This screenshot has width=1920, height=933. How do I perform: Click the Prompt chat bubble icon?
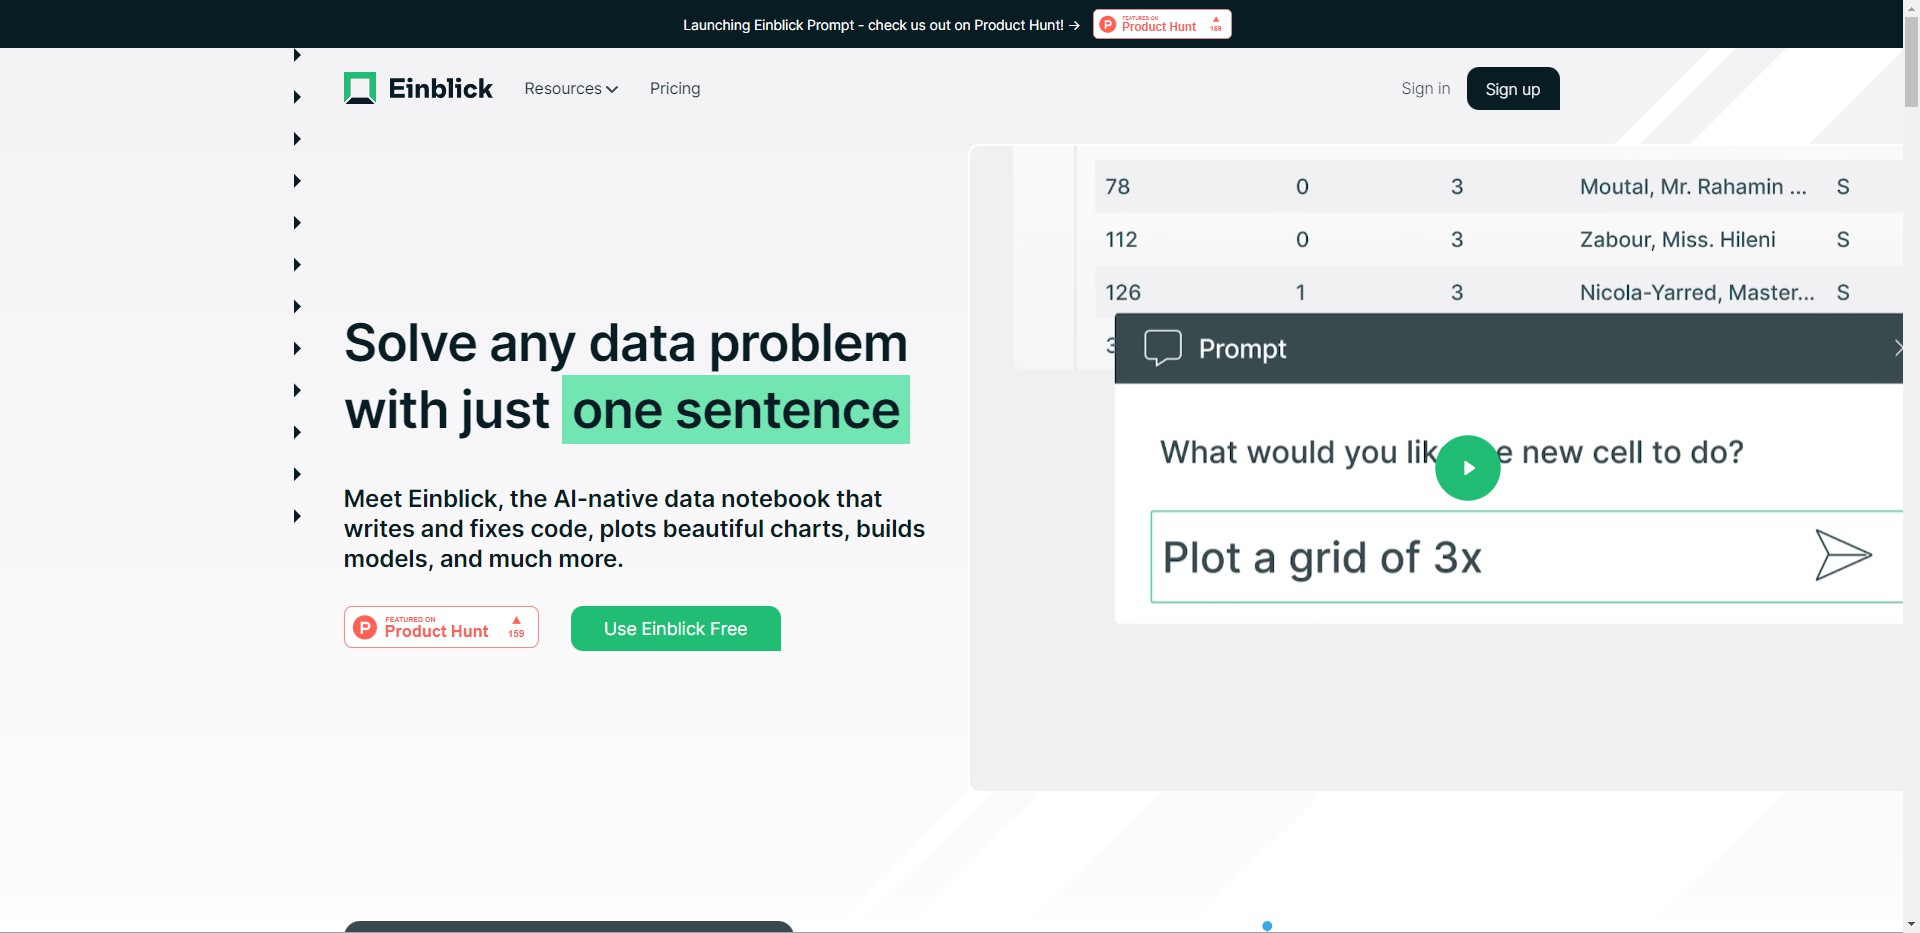click(x=1163, y=348)
